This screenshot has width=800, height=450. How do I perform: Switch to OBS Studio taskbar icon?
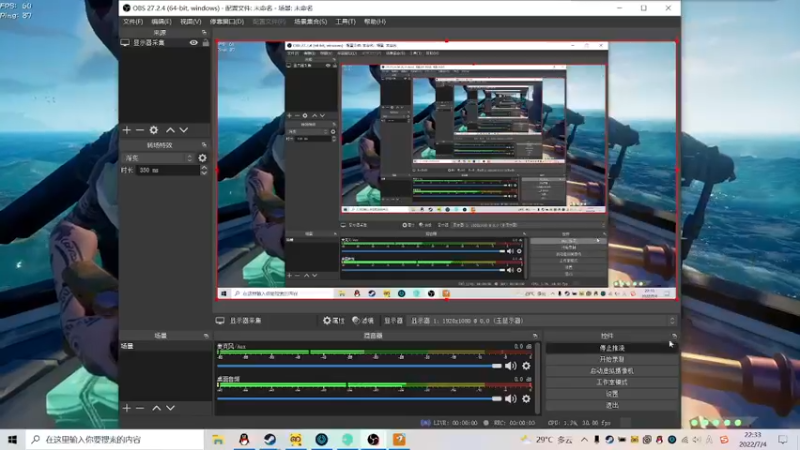click(373, 439)
